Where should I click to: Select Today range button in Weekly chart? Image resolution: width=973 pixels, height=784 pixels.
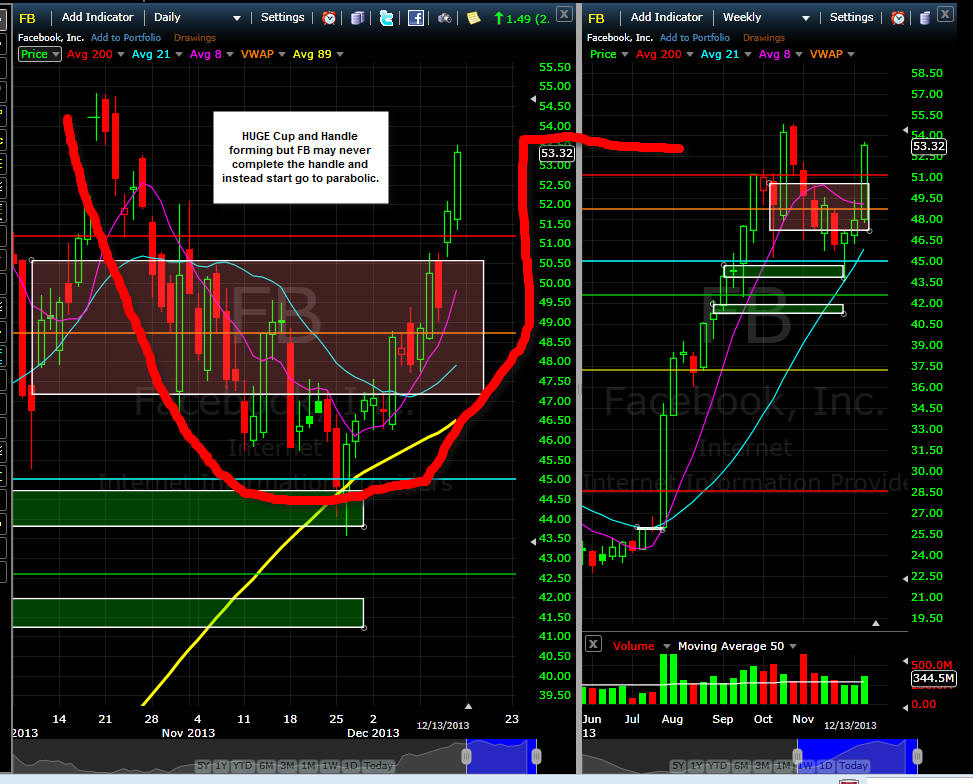point(853,765)
